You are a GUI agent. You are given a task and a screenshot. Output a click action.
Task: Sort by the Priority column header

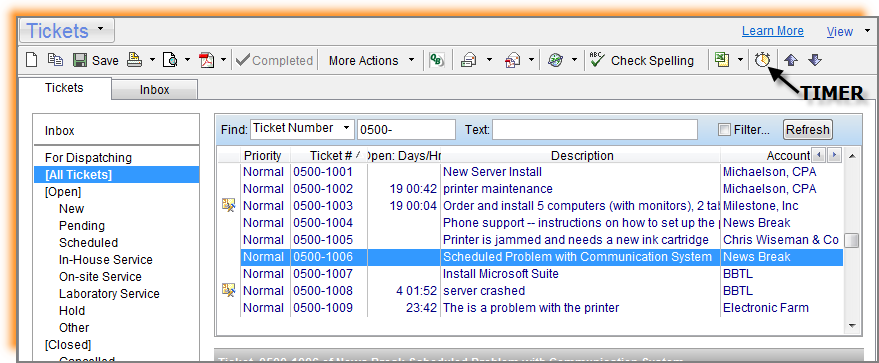(262, 156)
